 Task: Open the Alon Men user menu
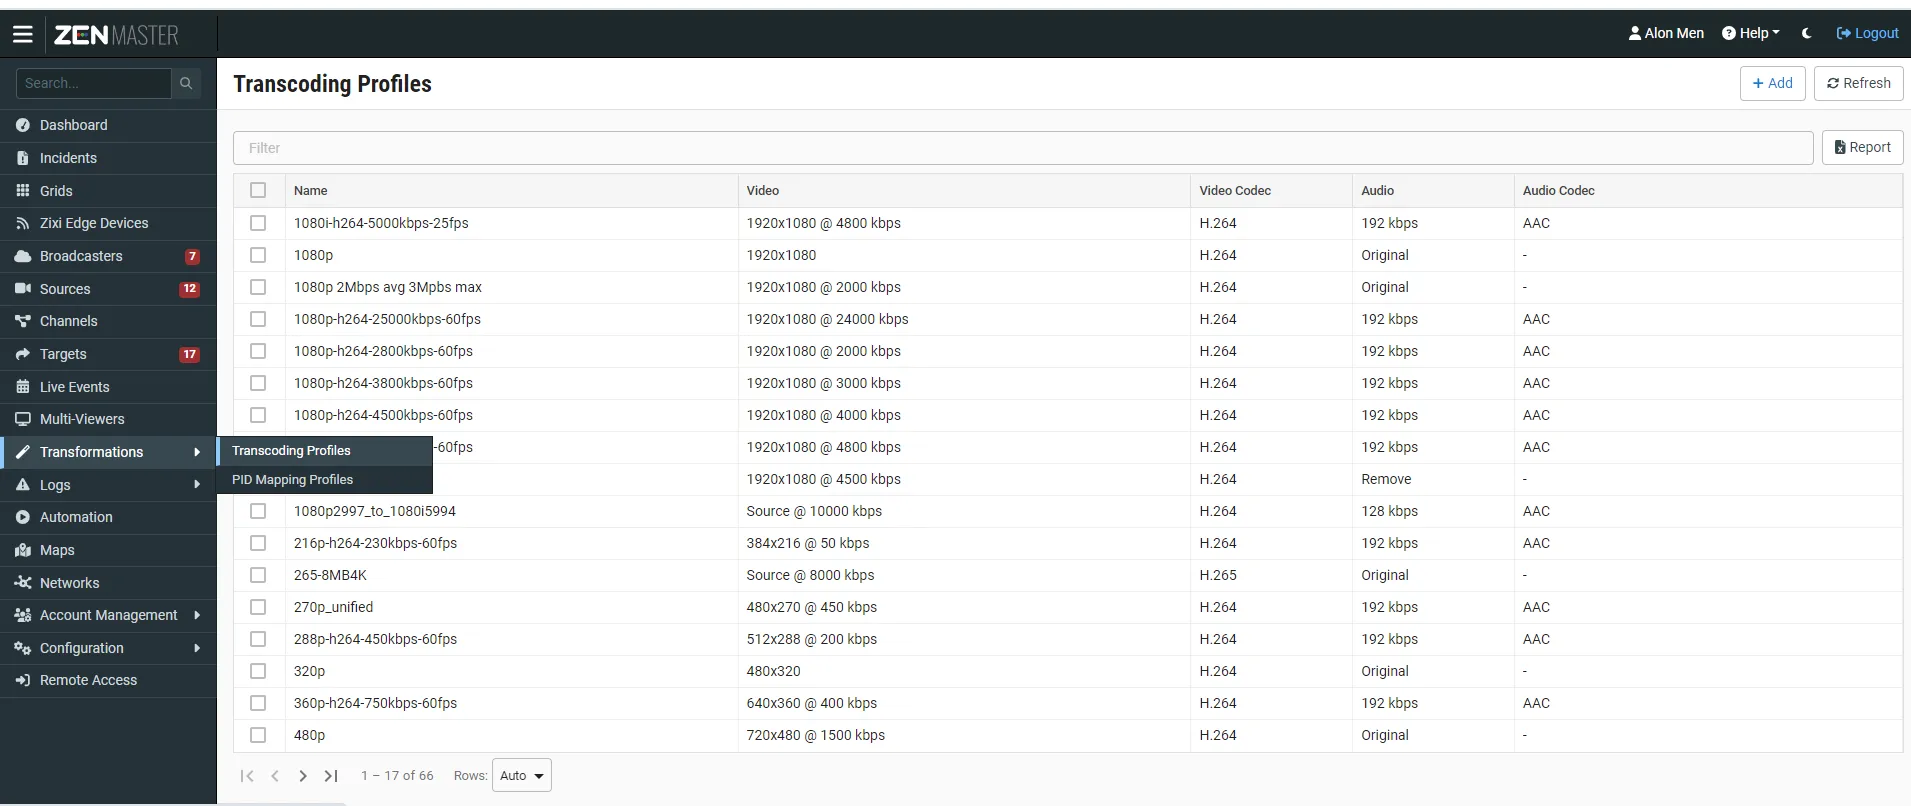[1666, 33]
